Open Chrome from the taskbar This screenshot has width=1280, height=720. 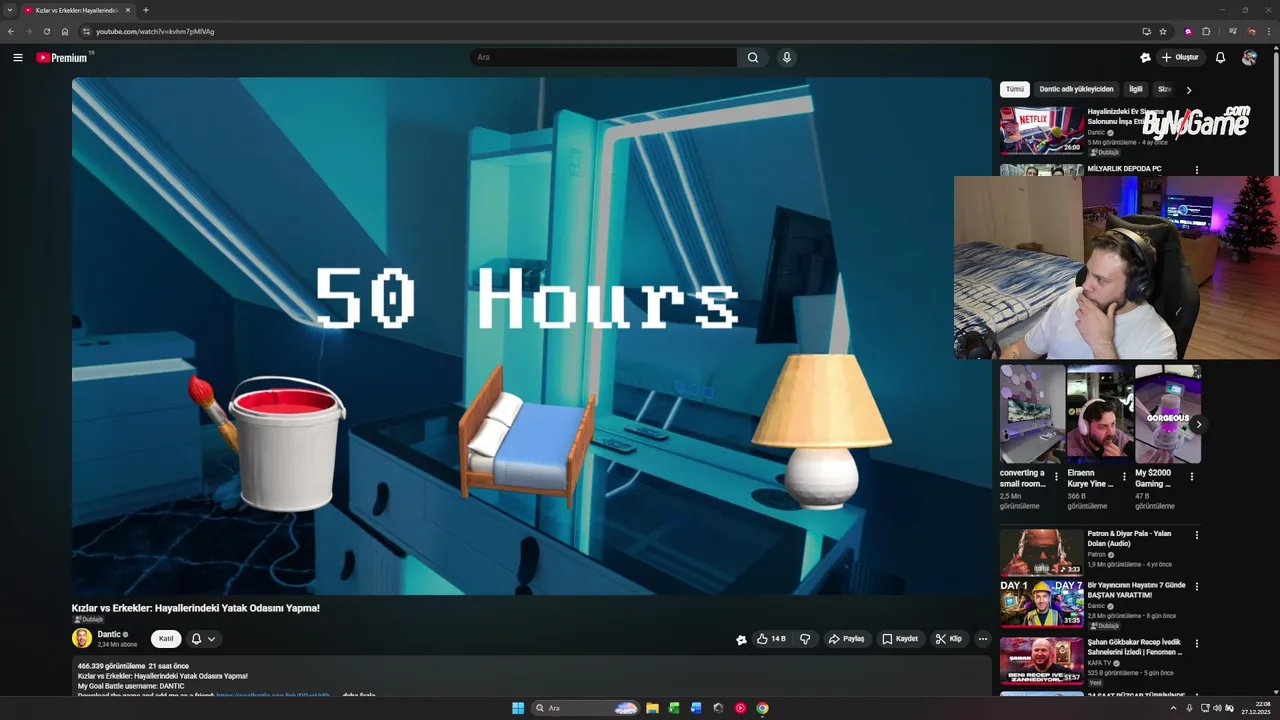762,708
